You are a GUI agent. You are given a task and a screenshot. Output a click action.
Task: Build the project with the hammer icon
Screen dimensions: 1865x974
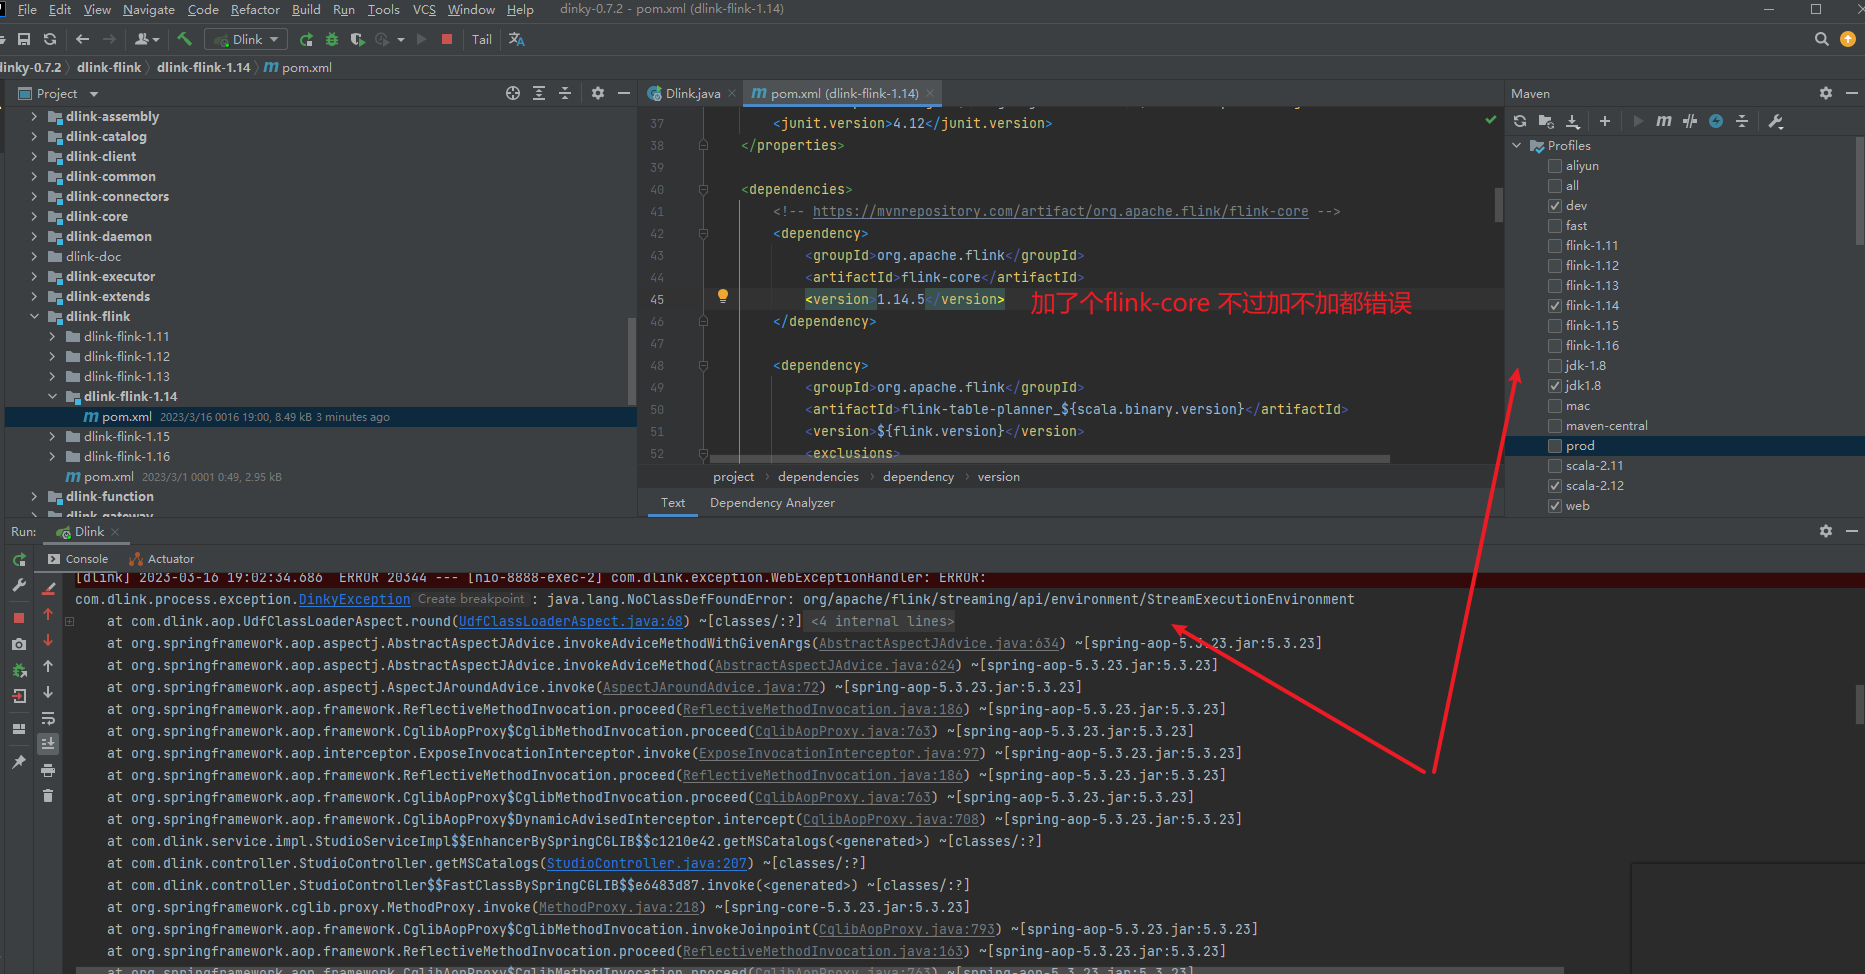186,39
